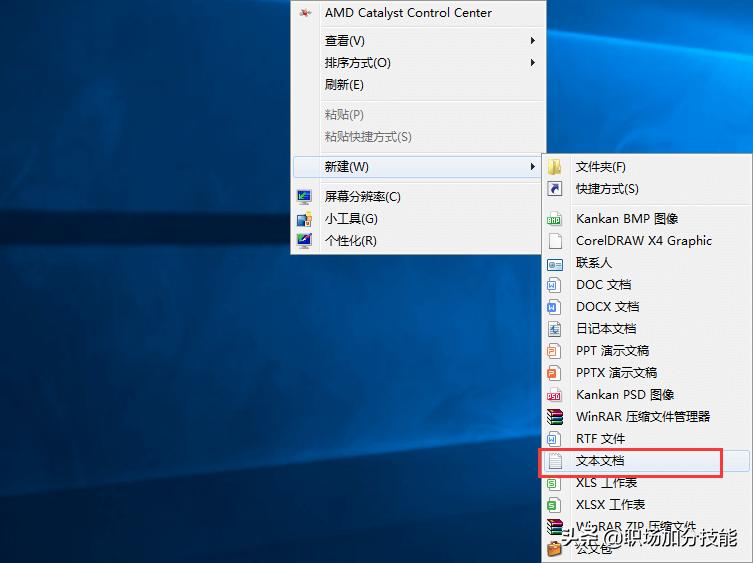Screen dimensions: 753x563
Task: Create a new XLS 工作表
Action: coord(646,483)
